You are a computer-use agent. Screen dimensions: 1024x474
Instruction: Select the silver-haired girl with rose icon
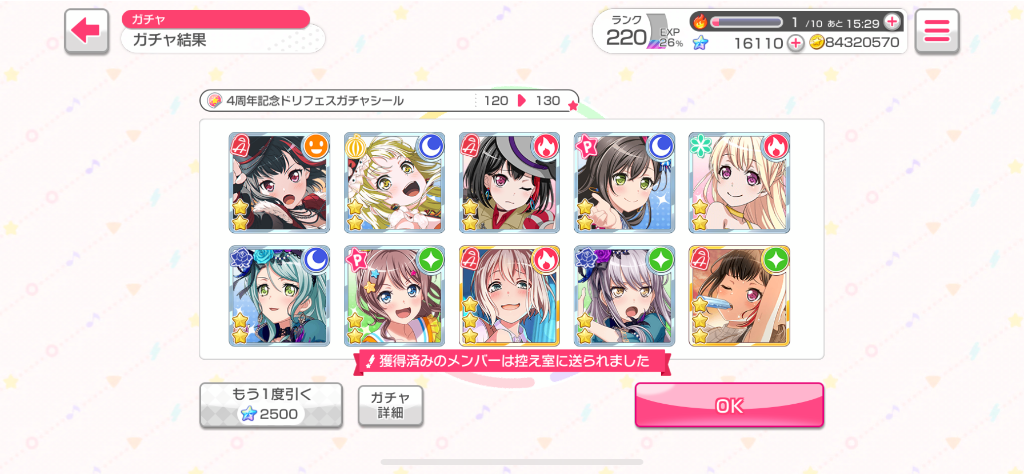(x=624, y=296)
